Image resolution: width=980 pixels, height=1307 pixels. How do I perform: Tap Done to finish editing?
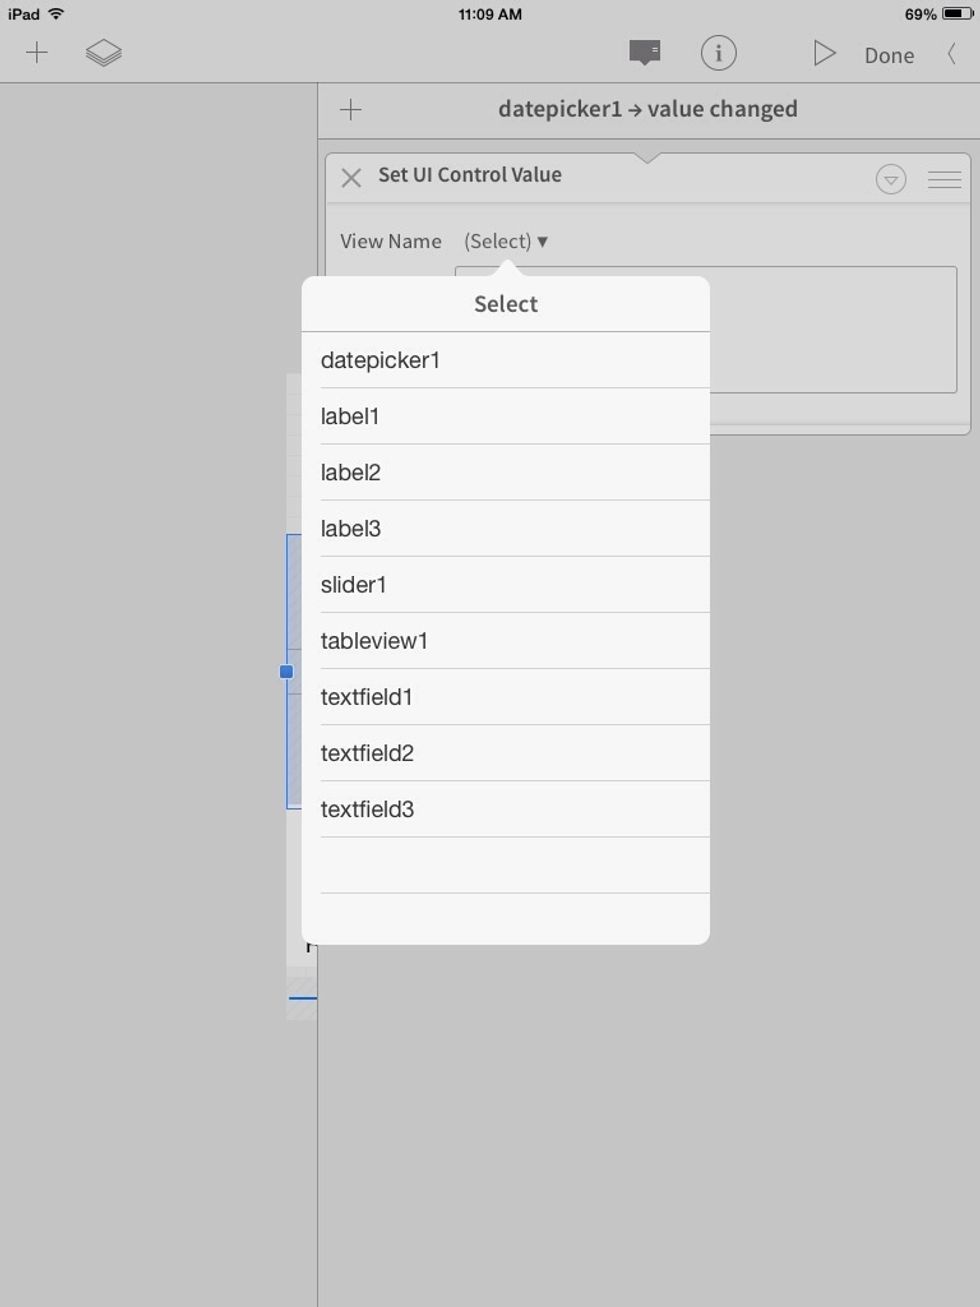point(888,55)
